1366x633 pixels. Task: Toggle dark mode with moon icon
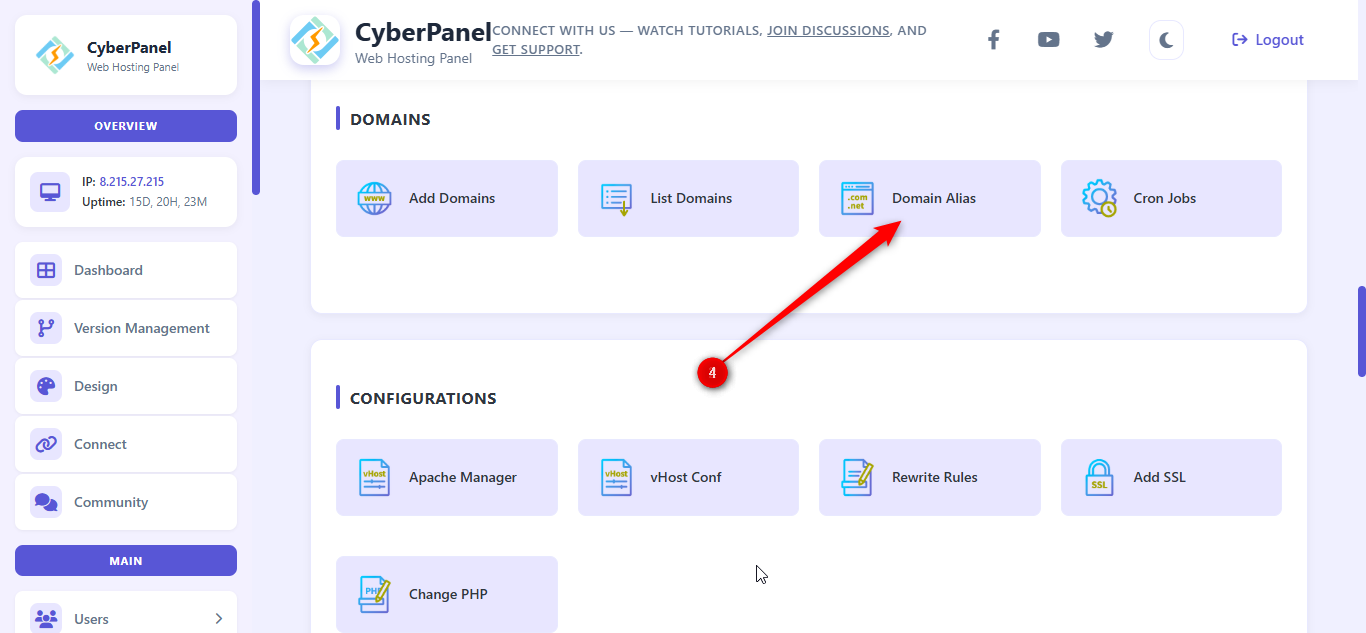coord(1166,40)
